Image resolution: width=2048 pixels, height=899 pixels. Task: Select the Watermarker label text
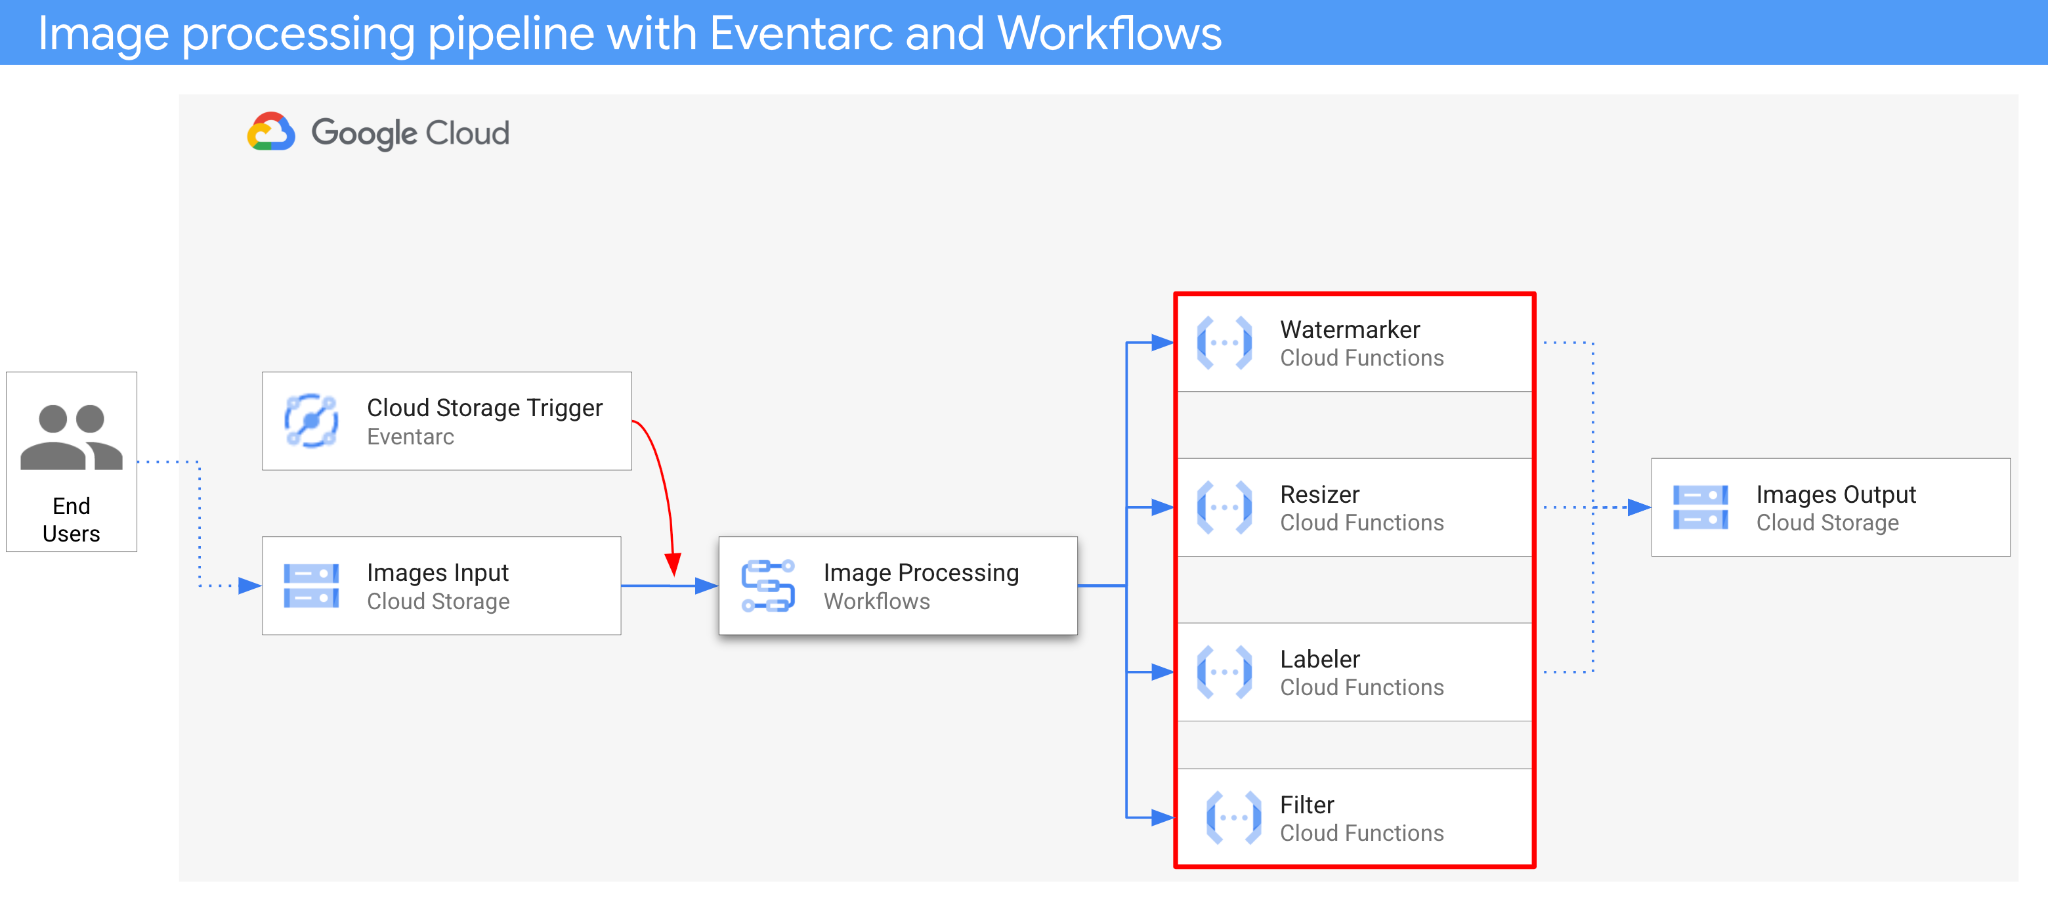pyautogui.click(x=1349, y=330)
